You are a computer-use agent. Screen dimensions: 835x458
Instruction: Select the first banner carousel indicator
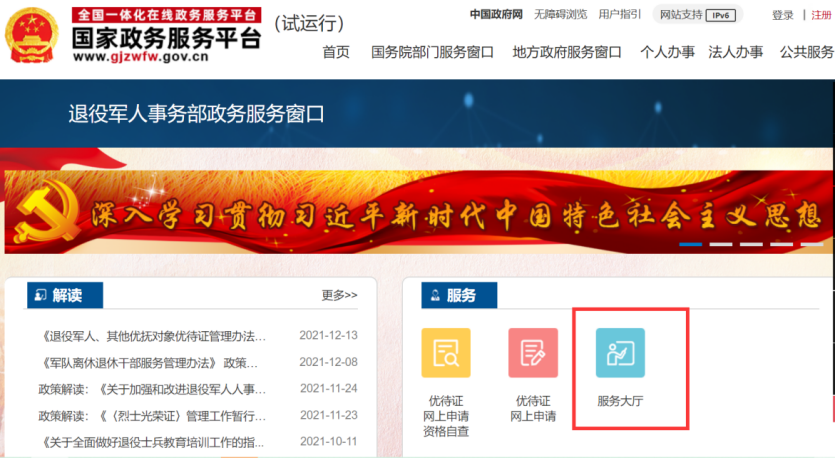point(690,244)
